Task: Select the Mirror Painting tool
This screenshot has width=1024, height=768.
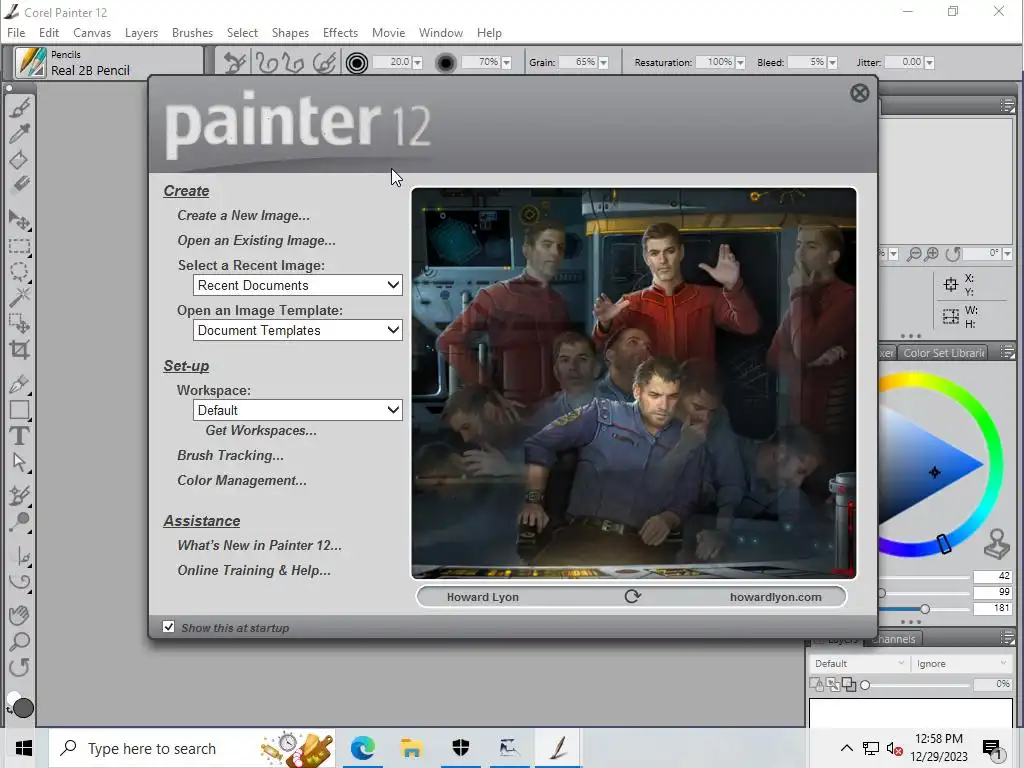Action: [22, 556]
